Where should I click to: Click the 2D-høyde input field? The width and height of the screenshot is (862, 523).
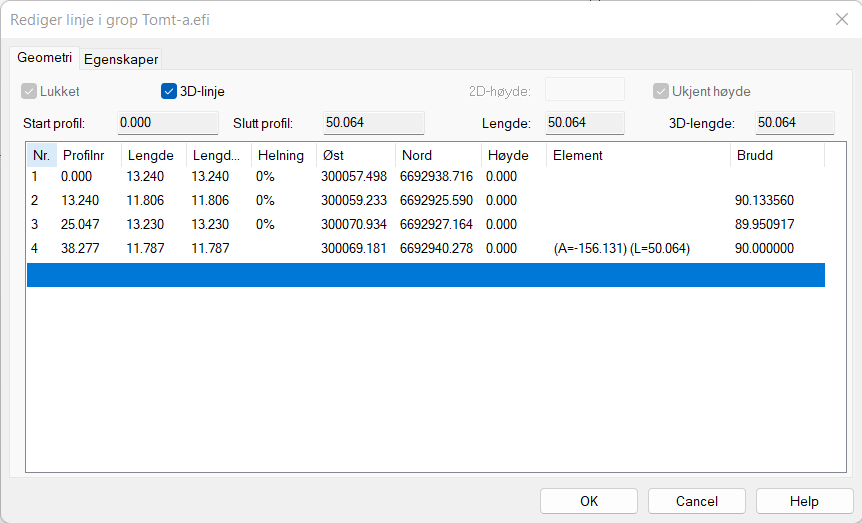pyautogui.click(x=584, y=90)
